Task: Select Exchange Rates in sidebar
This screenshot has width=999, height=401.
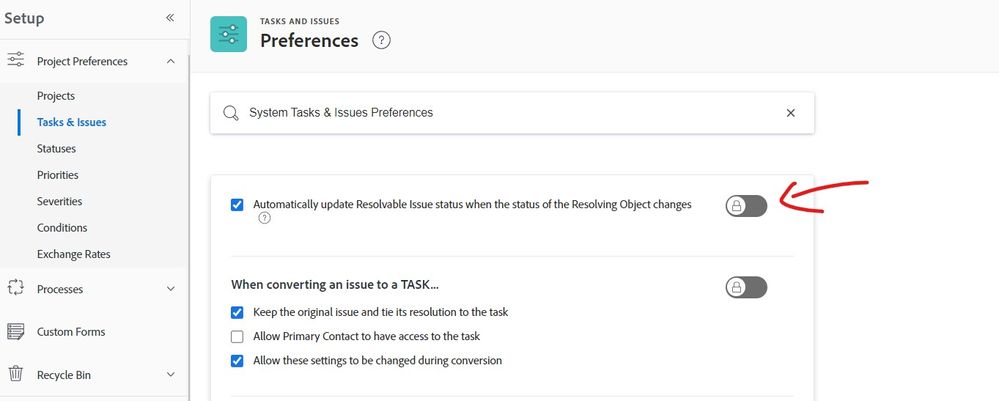Action: point(73,254)
